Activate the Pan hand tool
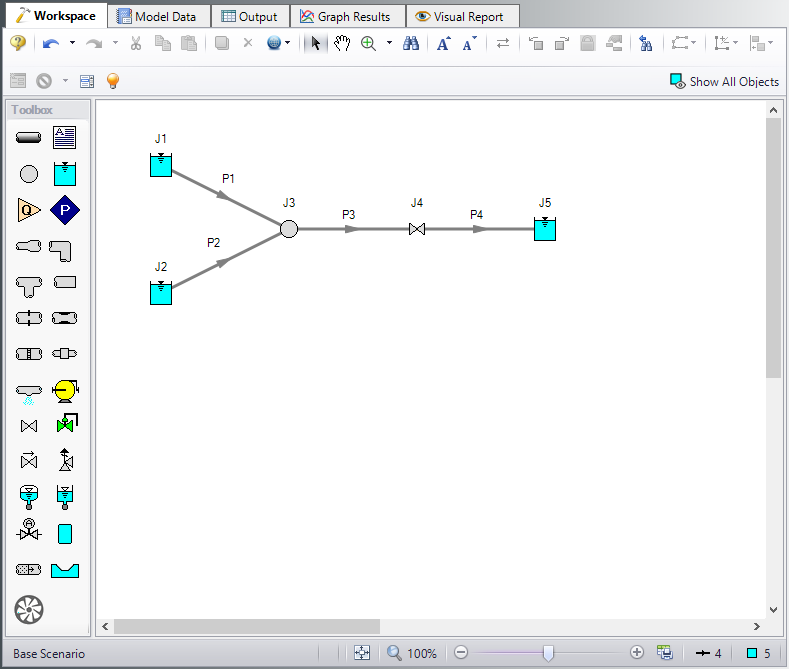 coord(342,43)
